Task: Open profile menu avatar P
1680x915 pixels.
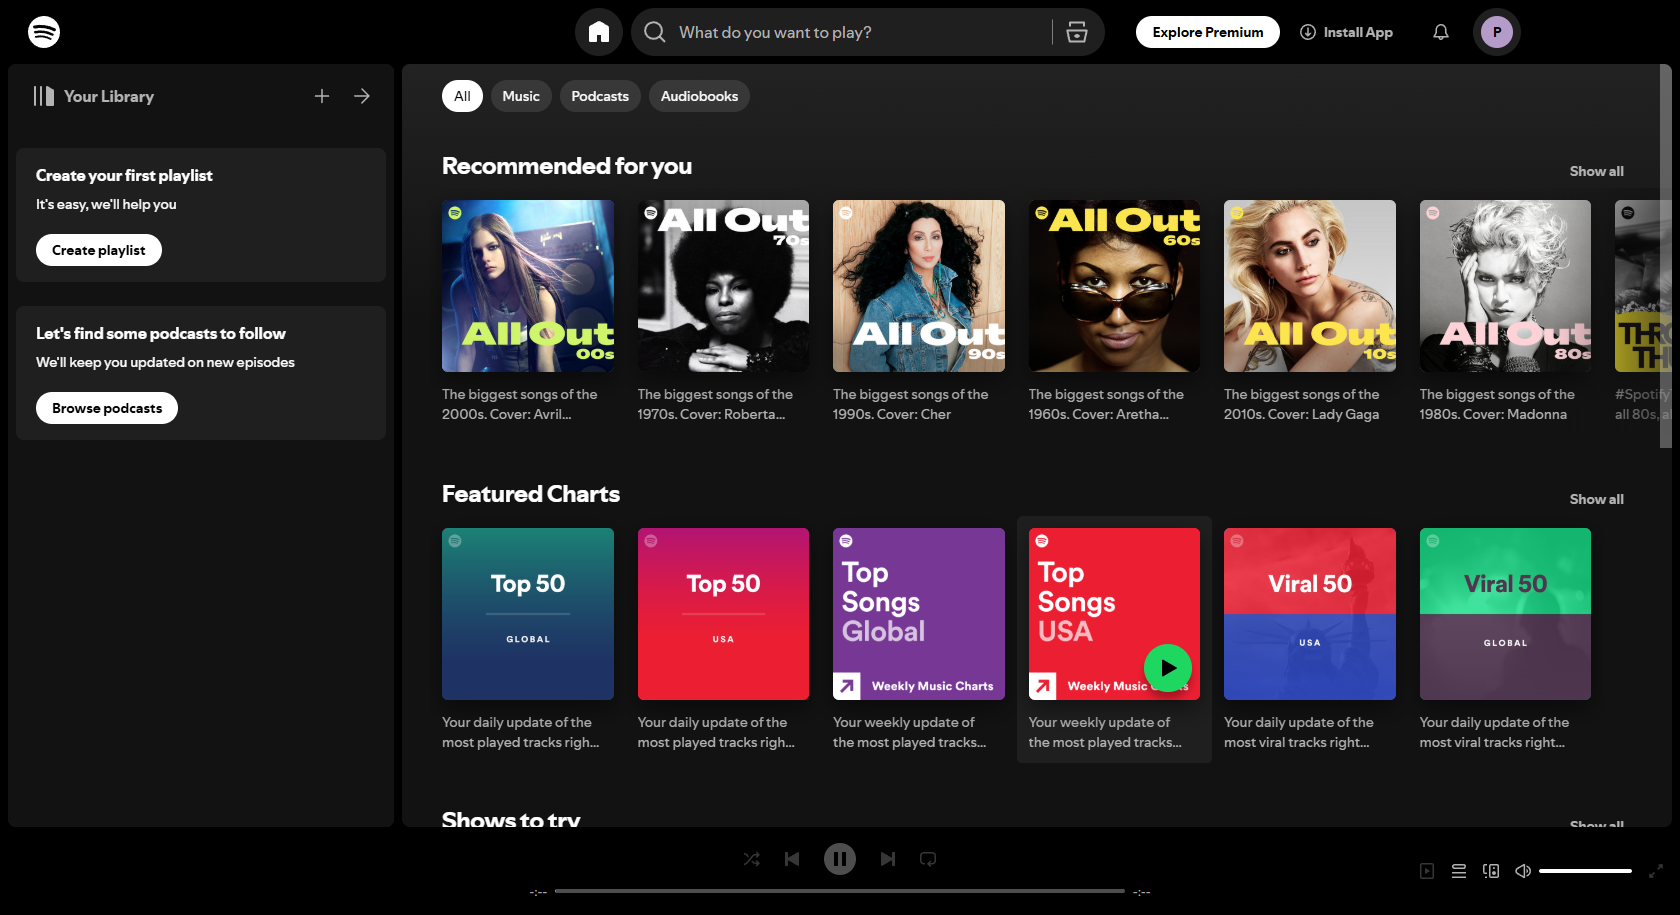Action: pos(1497,32)
